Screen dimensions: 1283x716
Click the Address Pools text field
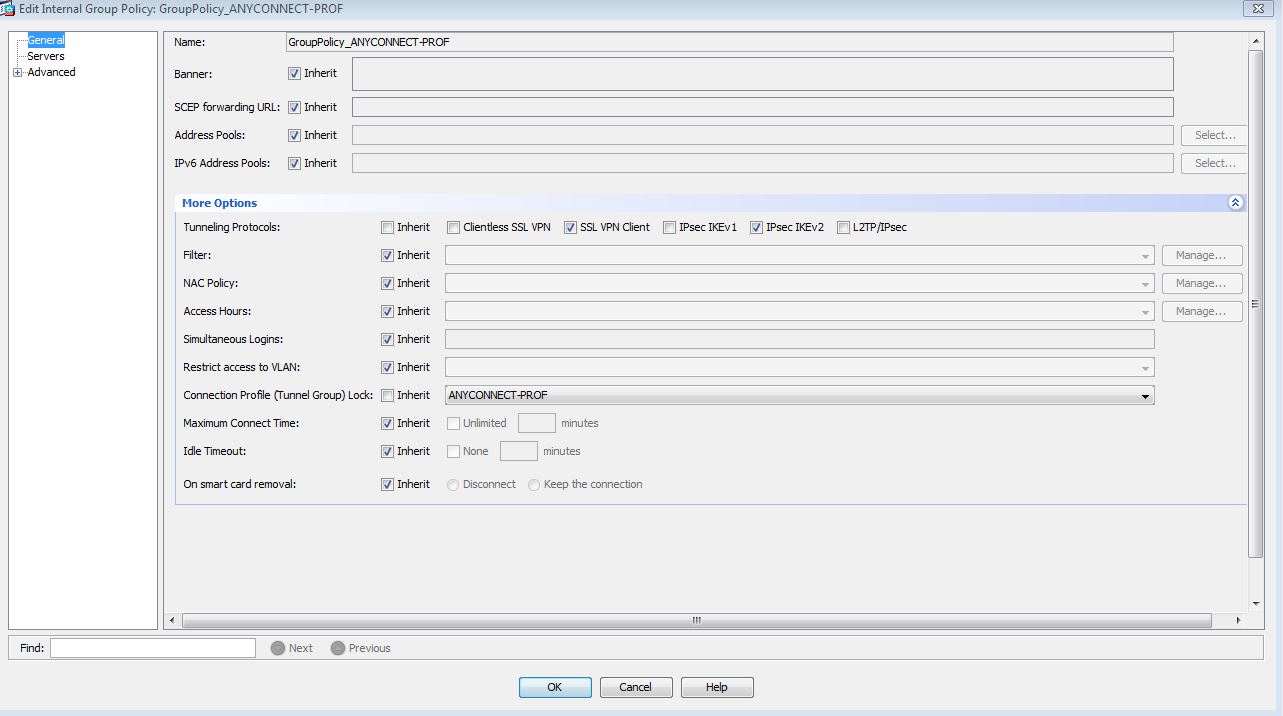click(762, 135)
